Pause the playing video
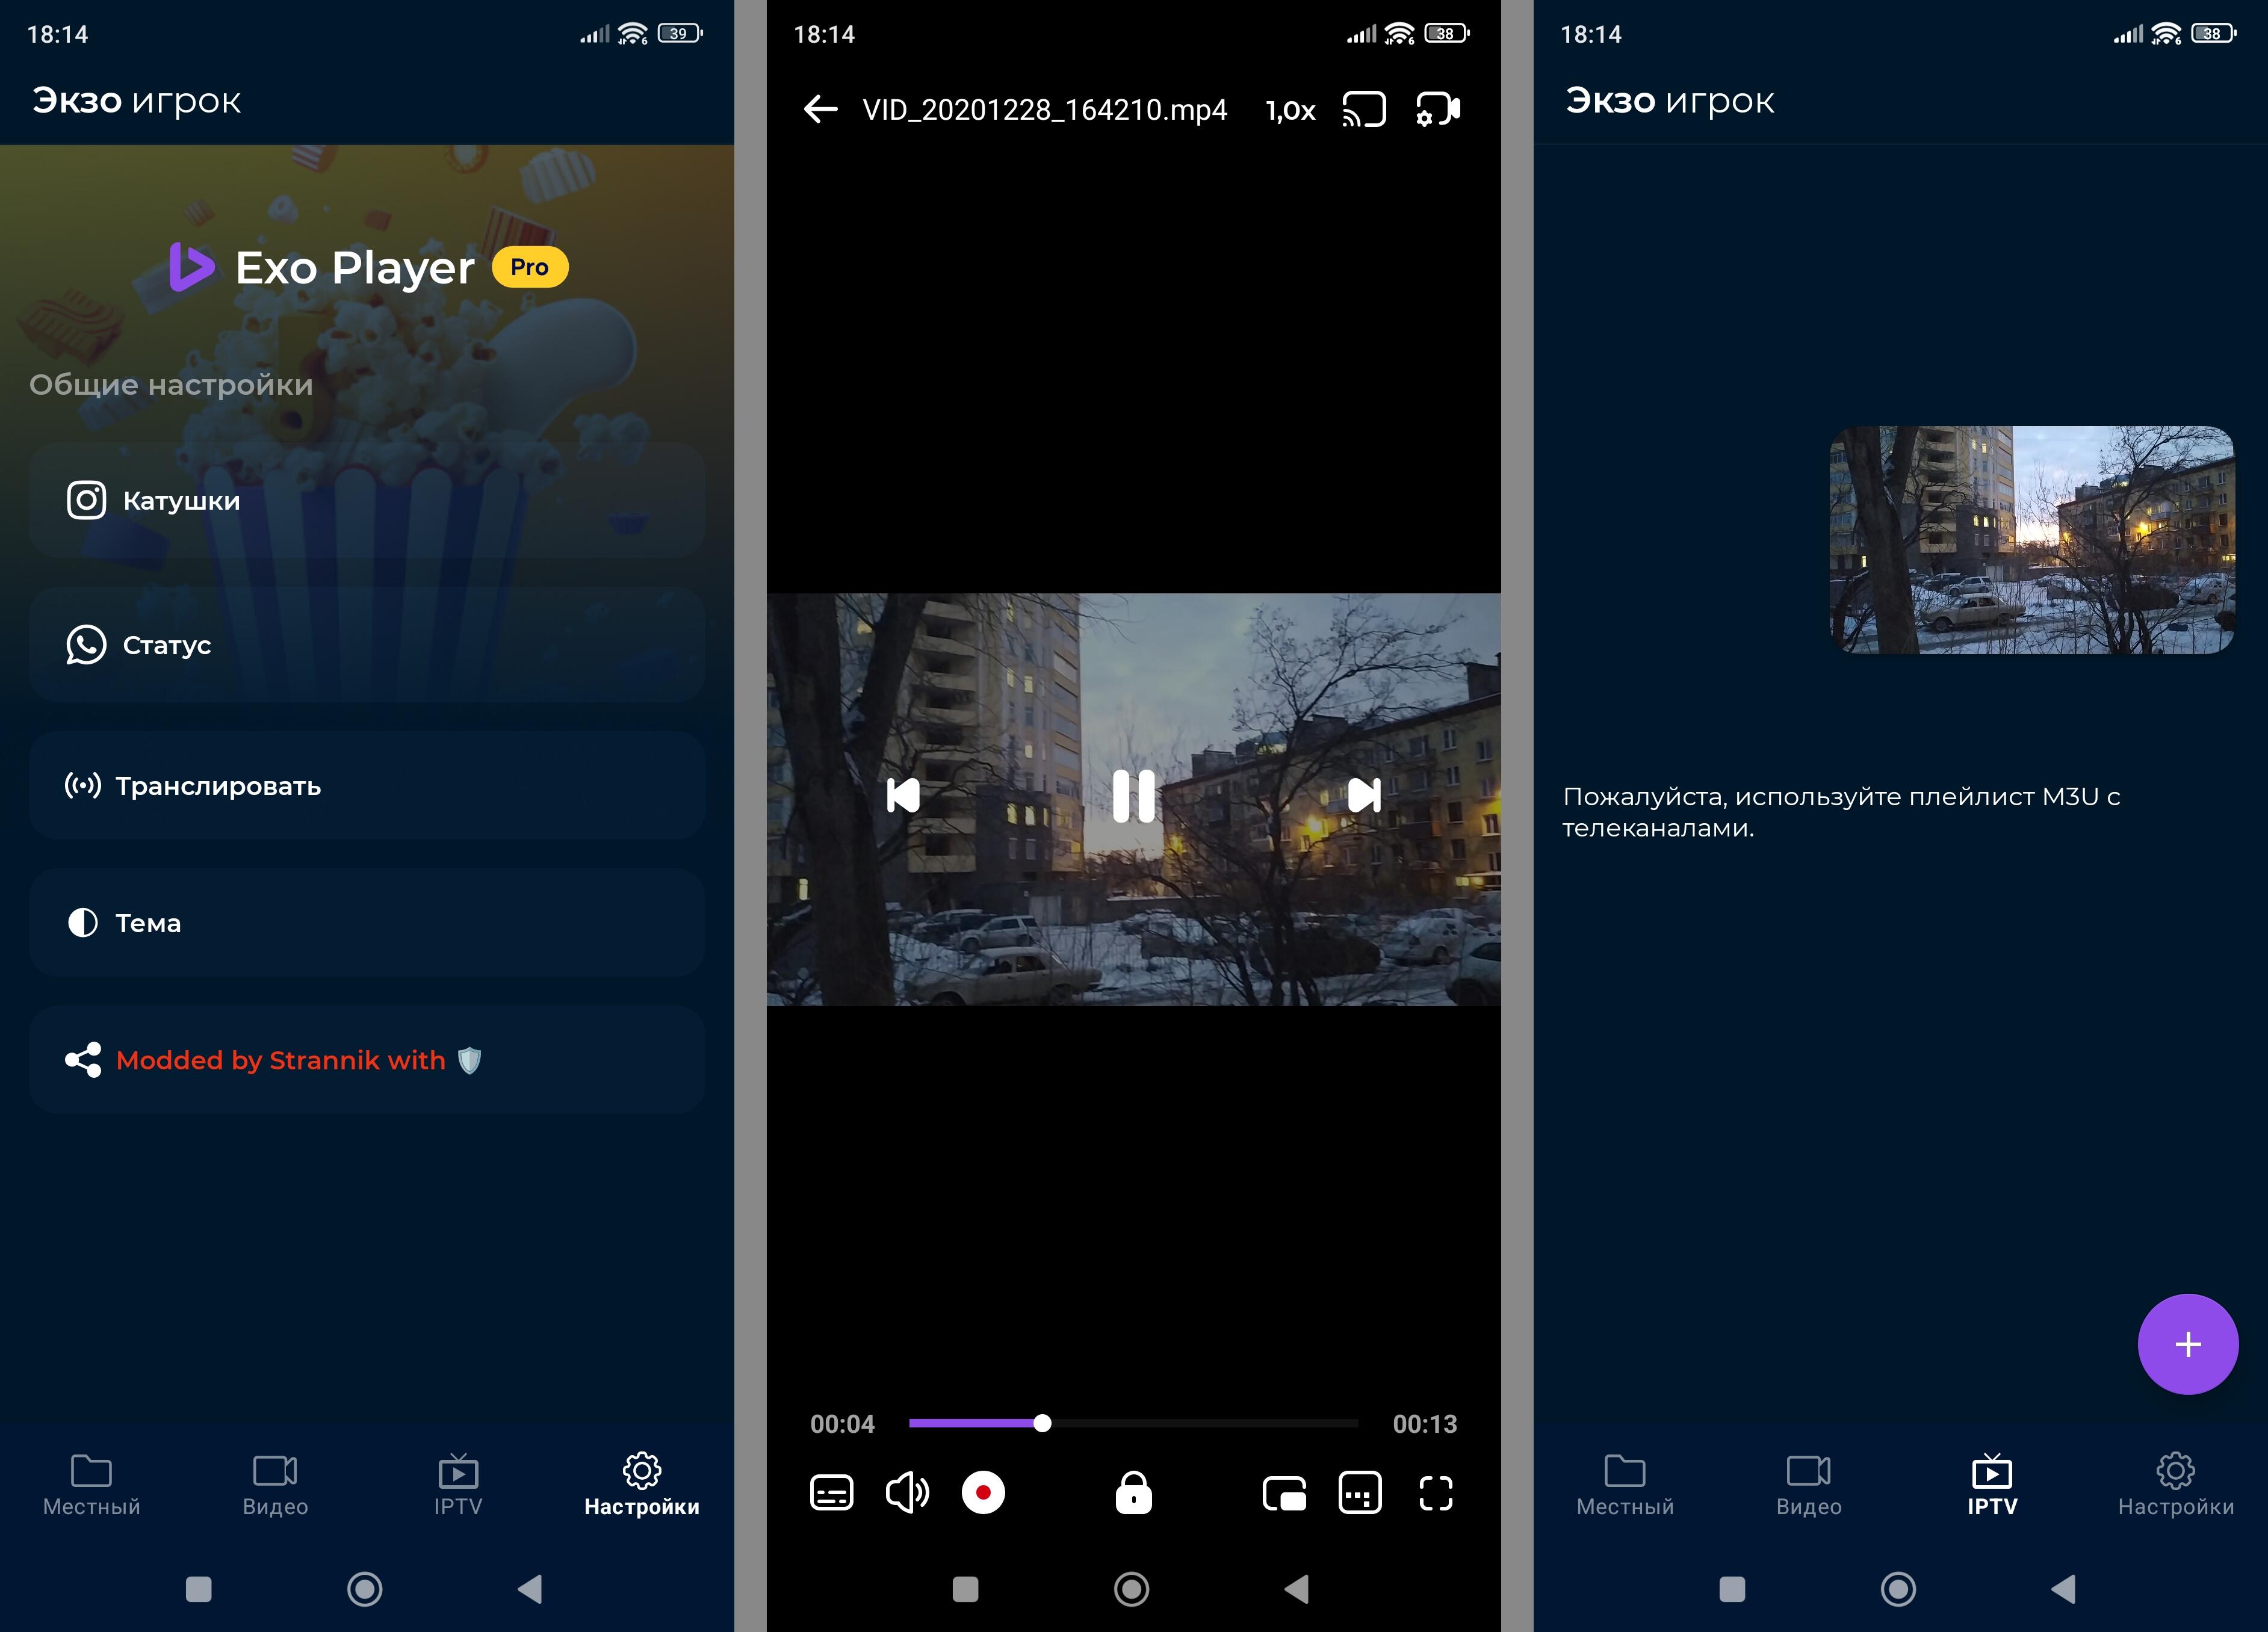 tap(1133, 796)
